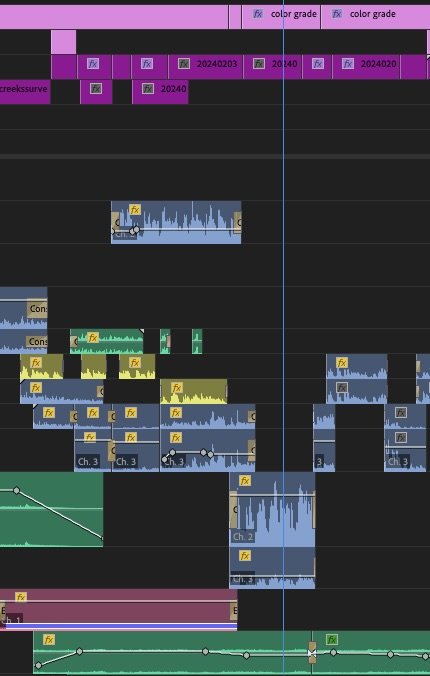Screen dimensions: 430x676
Task: Click the fx badge on the 20240 clip in the creekssurve track
Action: 148,89
